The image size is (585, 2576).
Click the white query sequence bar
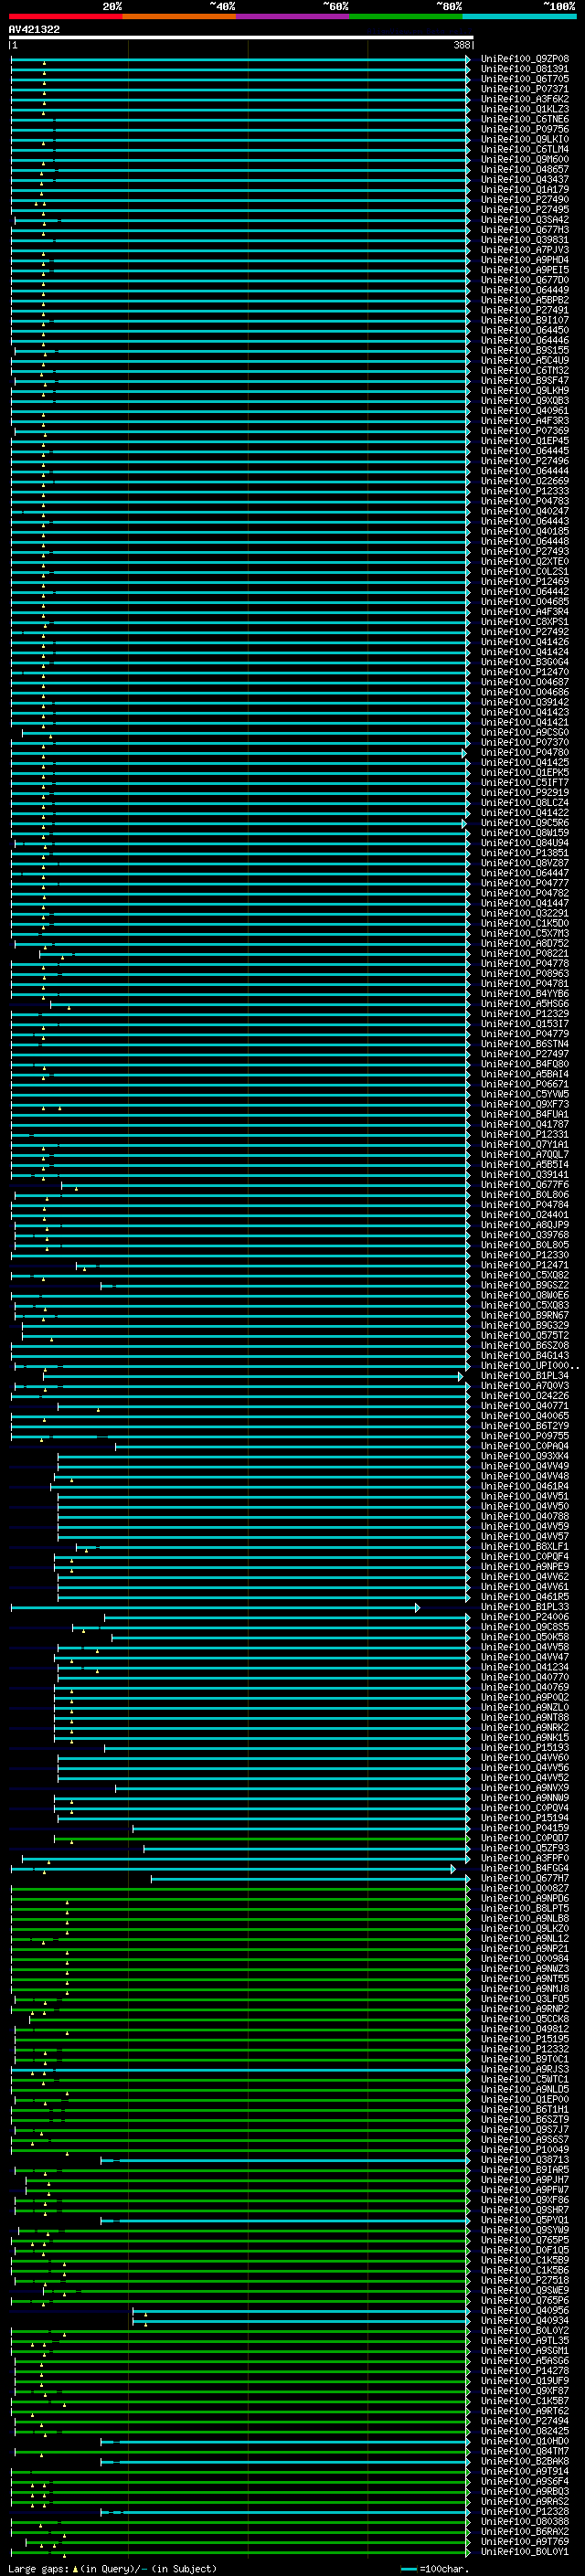coord(241,37)
